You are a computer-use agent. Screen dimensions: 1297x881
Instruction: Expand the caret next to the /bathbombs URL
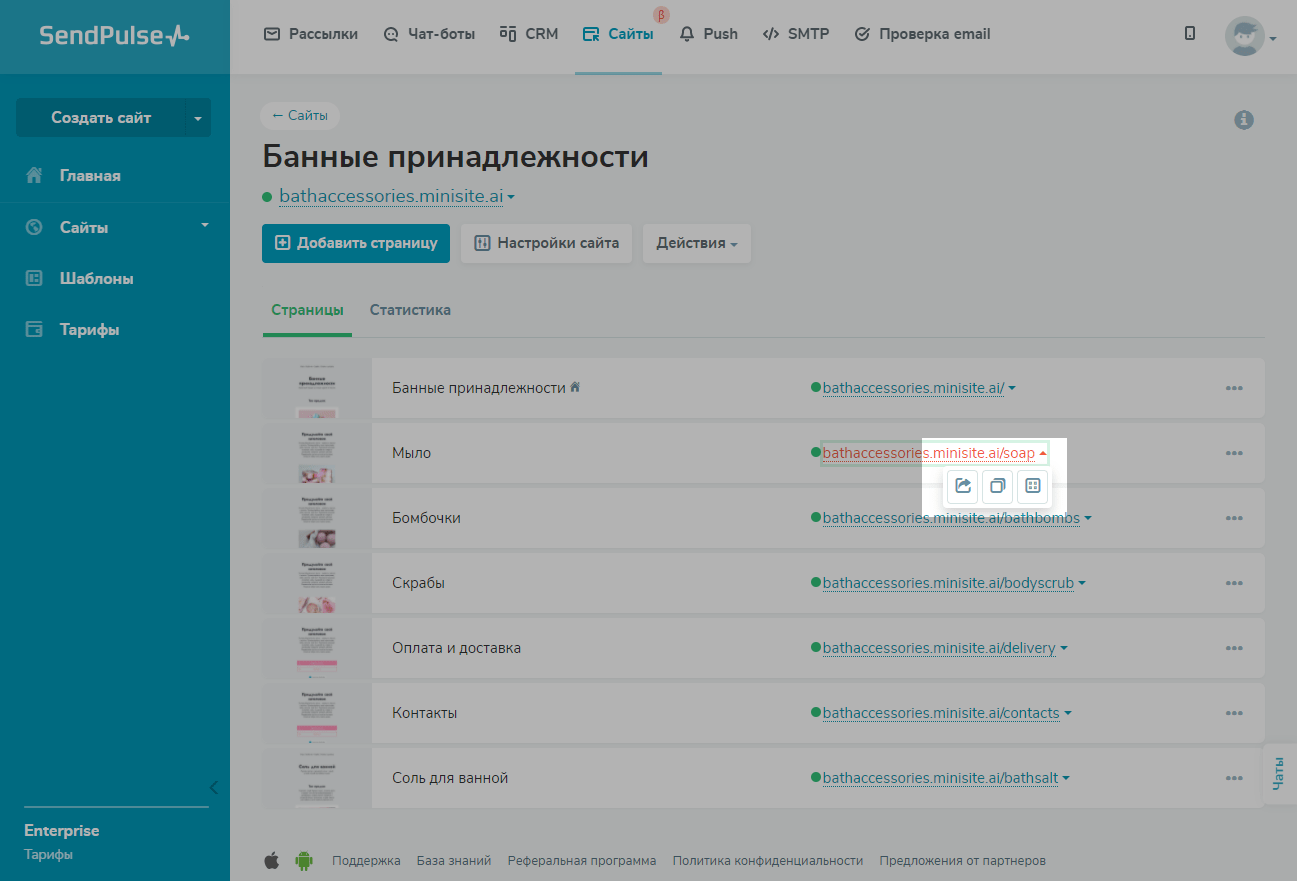[x=1088, y=518]
